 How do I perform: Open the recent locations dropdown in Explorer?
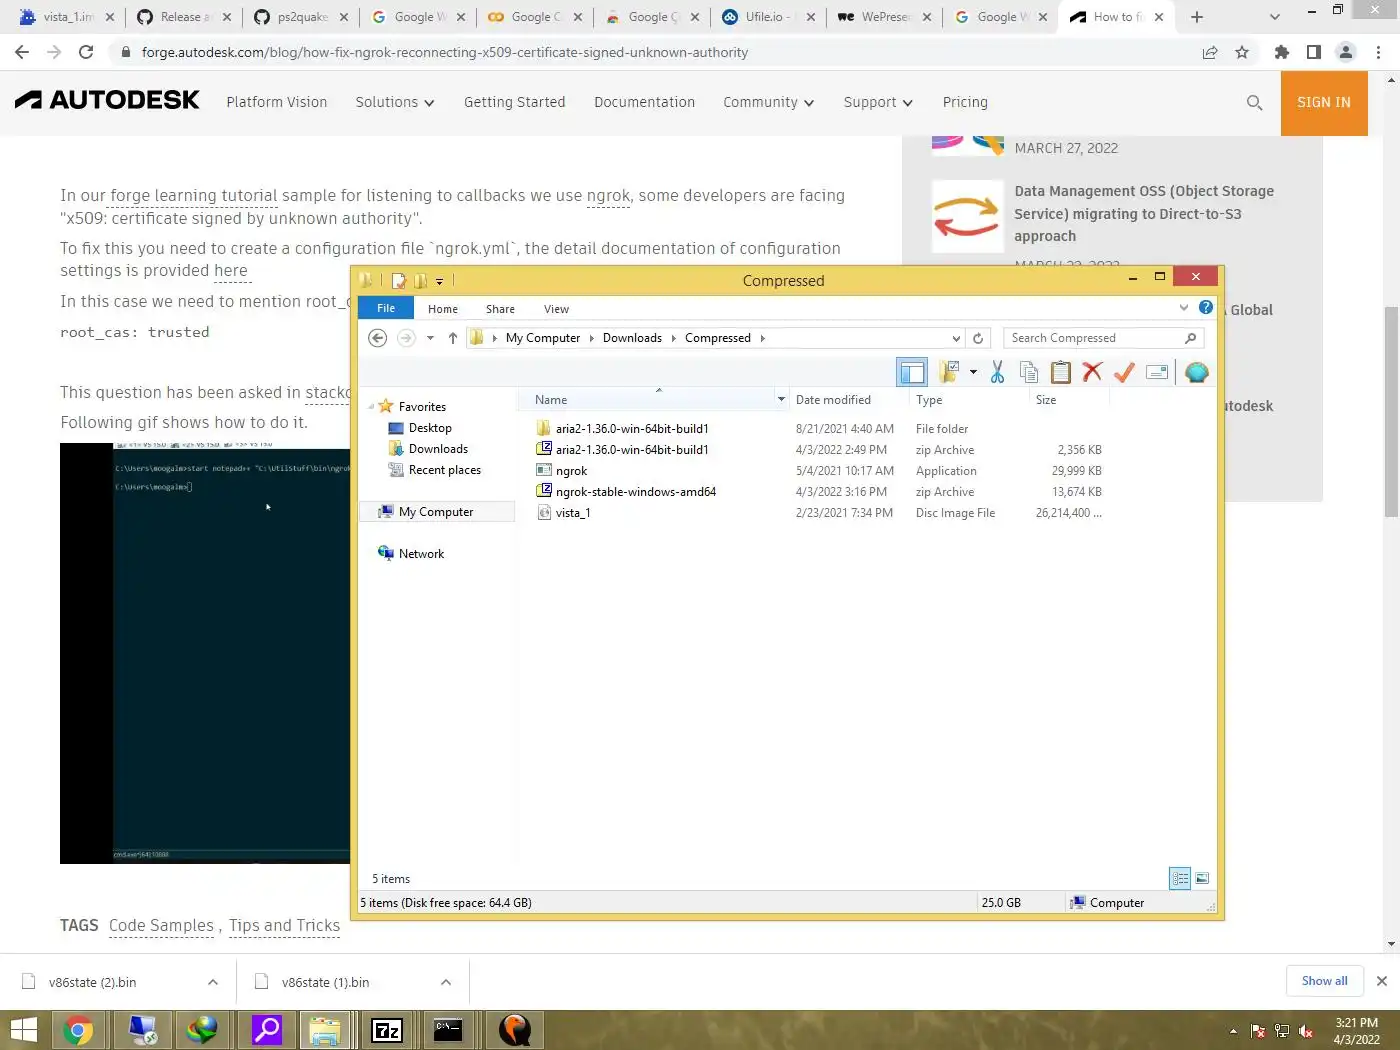[430, 338]
